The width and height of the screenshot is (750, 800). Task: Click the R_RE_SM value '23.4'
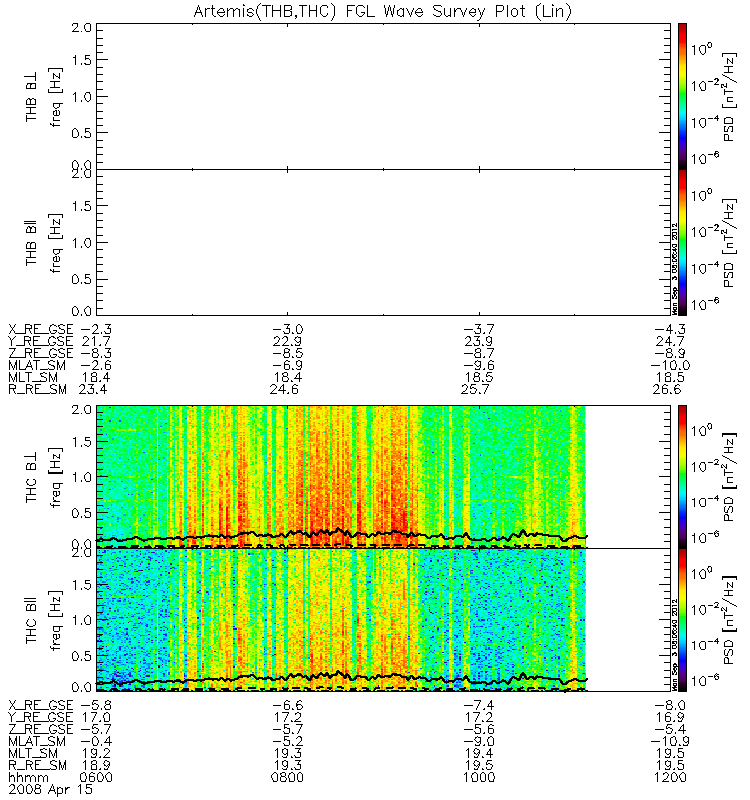(x=93, y=389)
